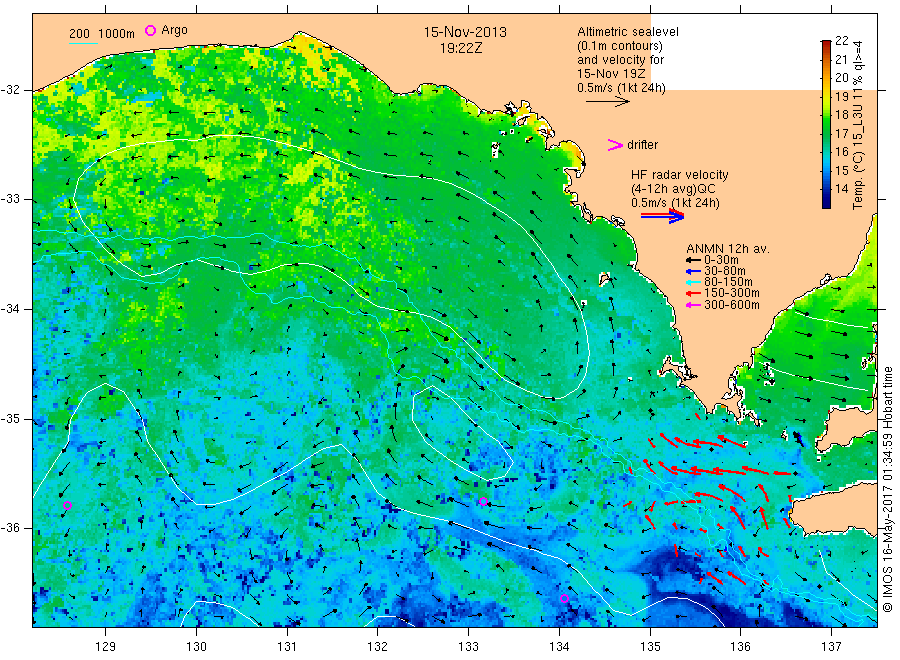Image resolution: width=900 pixels, height=660 pixels.
Task: Click the '1000m' depth contour label
Action: 117,34
